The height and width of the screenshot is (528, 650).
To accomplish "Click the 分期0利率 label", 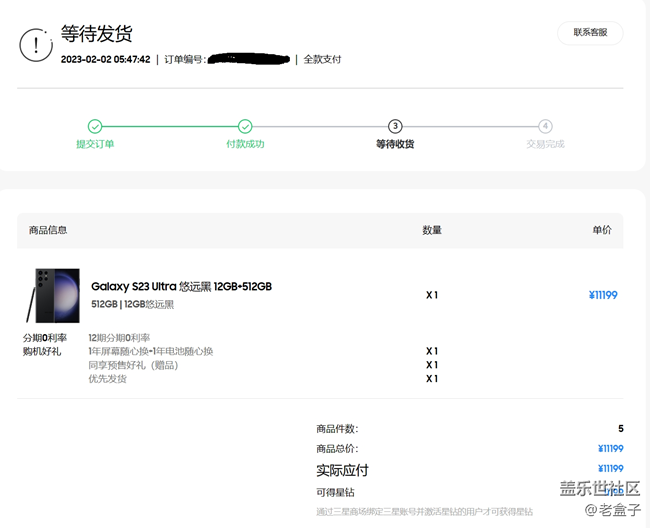I will coord(45,338).
